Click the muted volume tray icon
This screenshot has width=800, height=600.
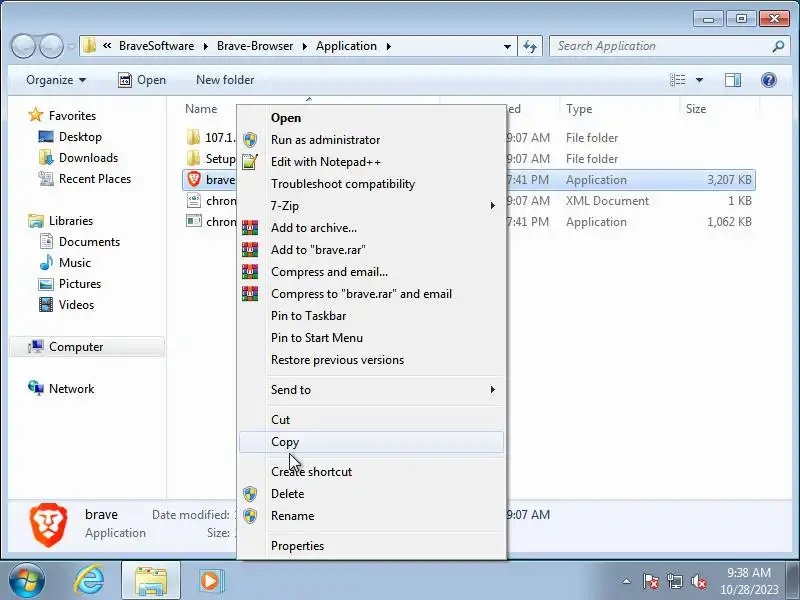pyautogui.click(x=698, y=582)
